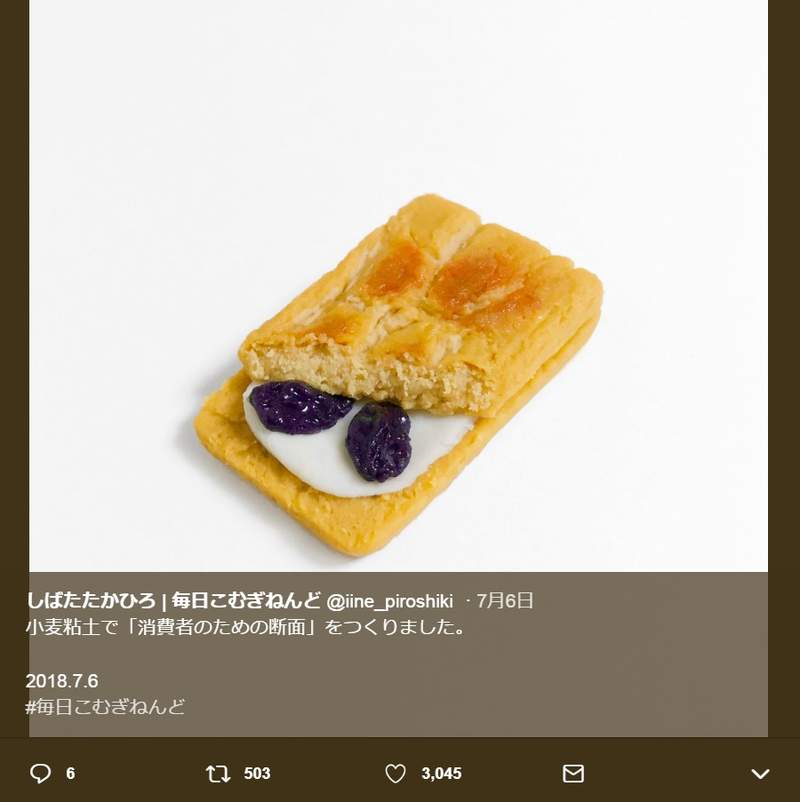This screenshot has height=802, width=800.
Task: Open the hashtag #毎日こむぎねんど
Action: click(105, 706)
